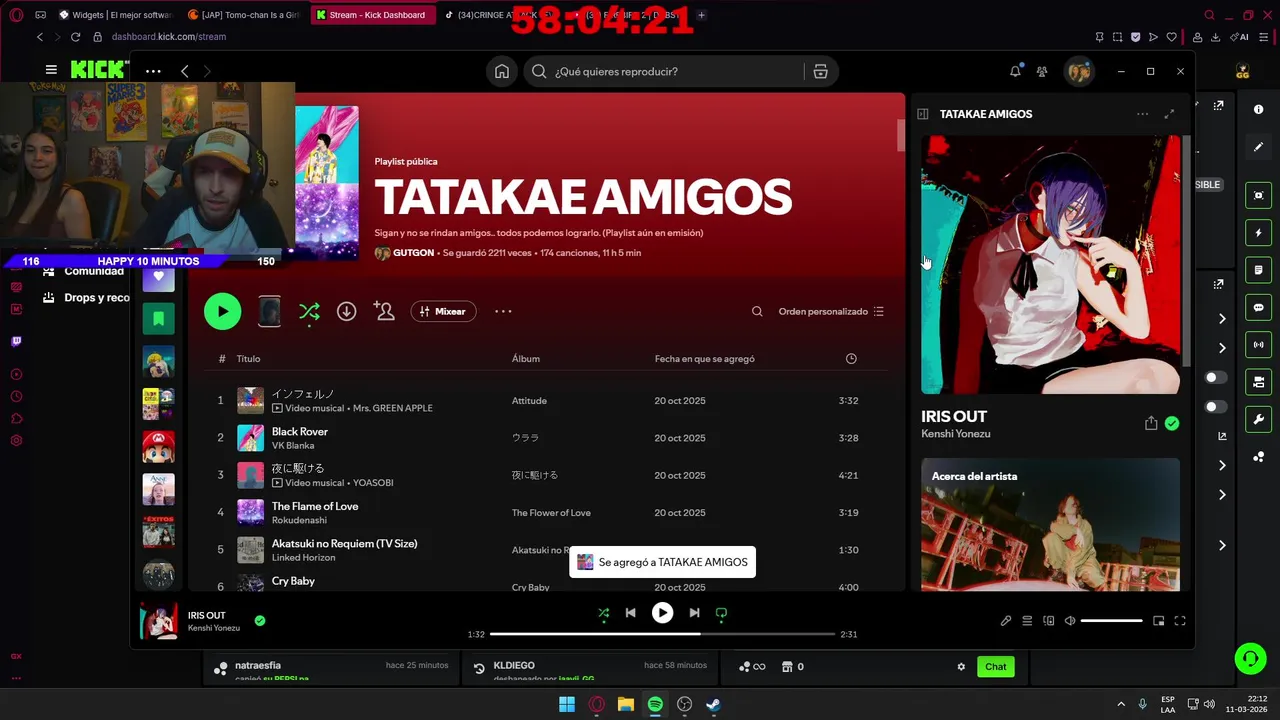This screenshot has width=1280, height=720.
Task: Share IRIS OUT from the now playing panel
Action: click(x=1151, y=424)
